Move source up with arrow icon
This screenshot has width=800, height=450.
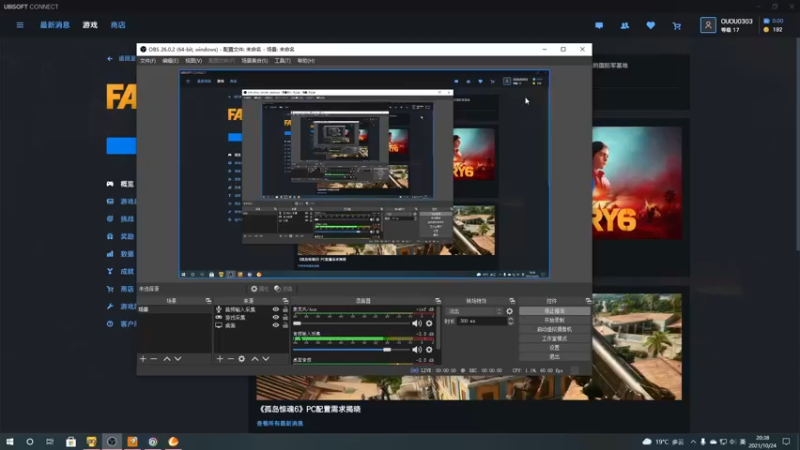(x=255, y=359)
